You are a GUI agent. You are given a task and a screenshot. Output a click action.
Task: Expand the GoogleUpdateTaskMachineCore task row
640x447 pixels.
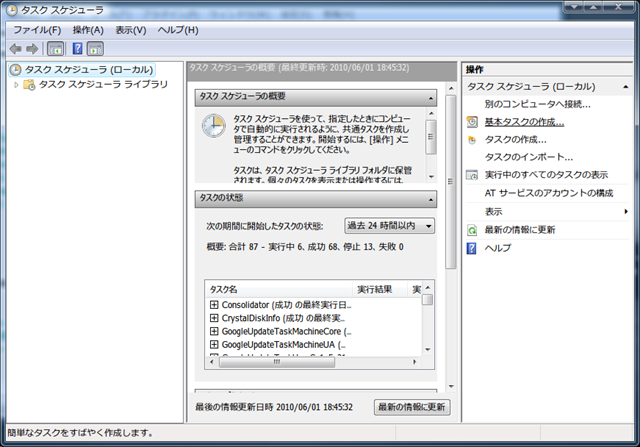[x=214, y=331]
